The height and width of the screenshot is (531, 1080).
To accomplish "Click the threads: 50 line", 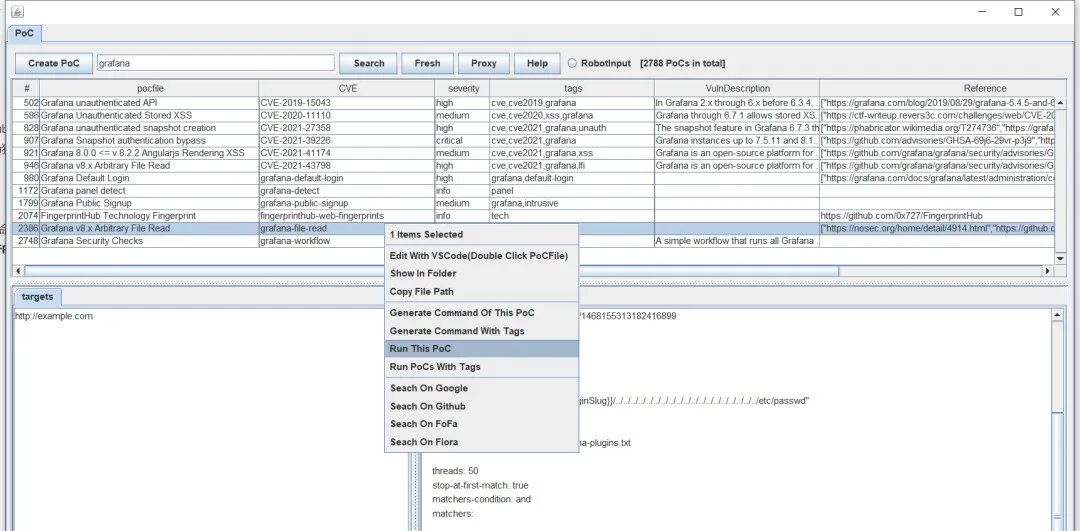I will click(455, 471).
